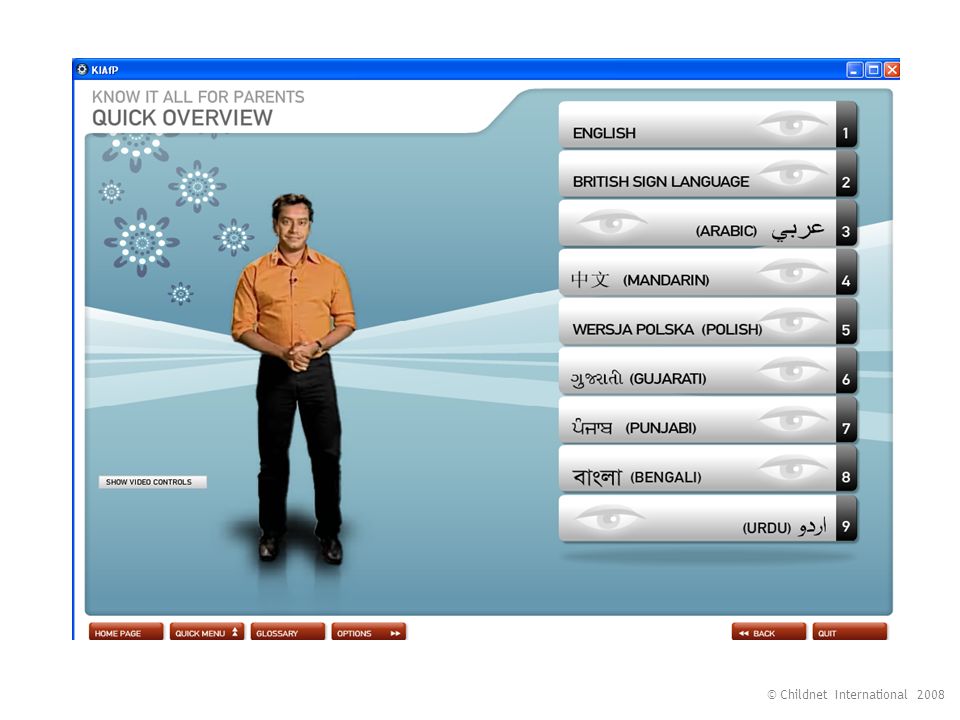Click number 5 tab beside Polish
This screenshot has width=960, height=720.
click(846, 322)
